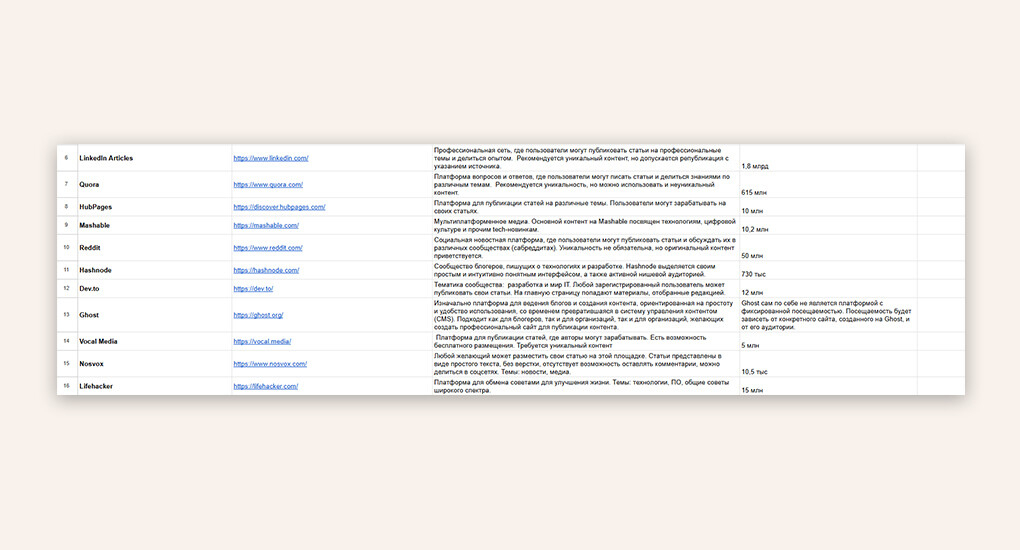
Task: Select the '615 млн' traffic cell
Action: pyautogui.click(x=828, y=184)
